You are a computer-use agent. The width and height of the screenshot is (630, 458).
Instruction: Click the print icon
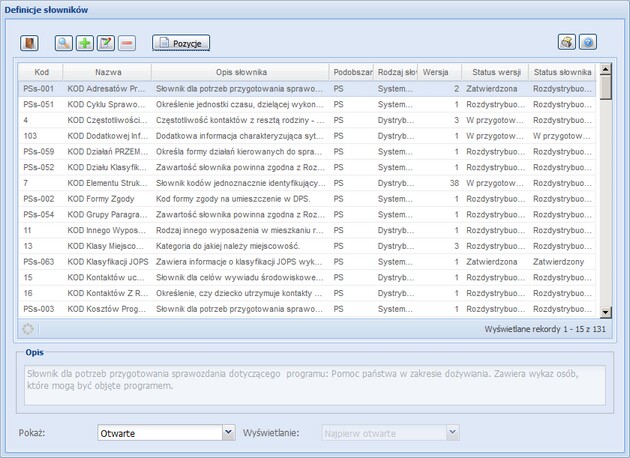[567, 43]
